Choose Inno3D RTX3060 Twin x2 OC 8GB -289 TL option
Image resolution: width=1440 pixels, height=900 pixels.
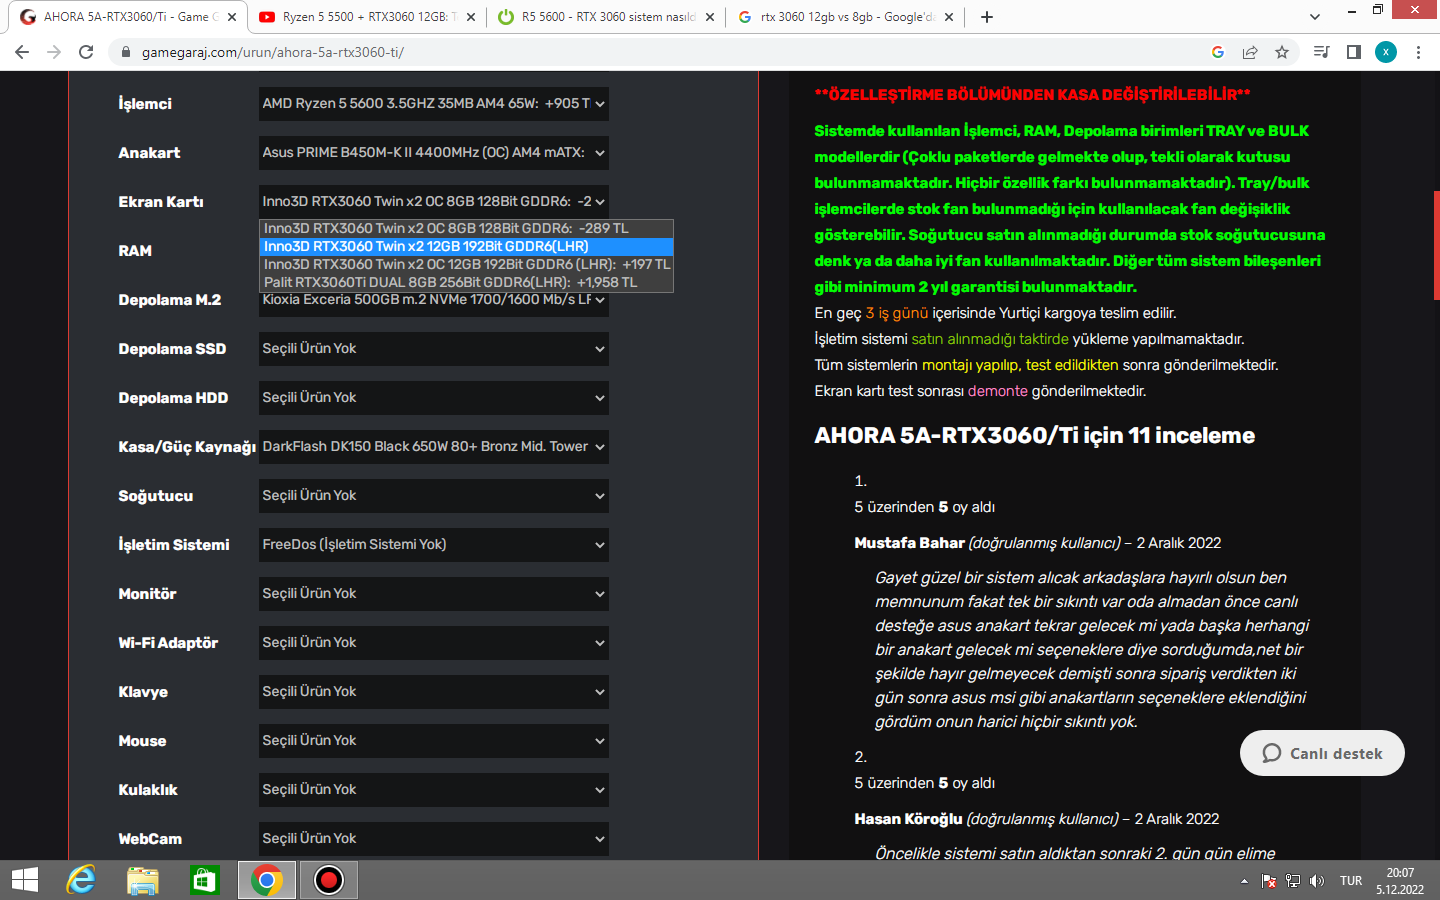(x=466, y=228)
